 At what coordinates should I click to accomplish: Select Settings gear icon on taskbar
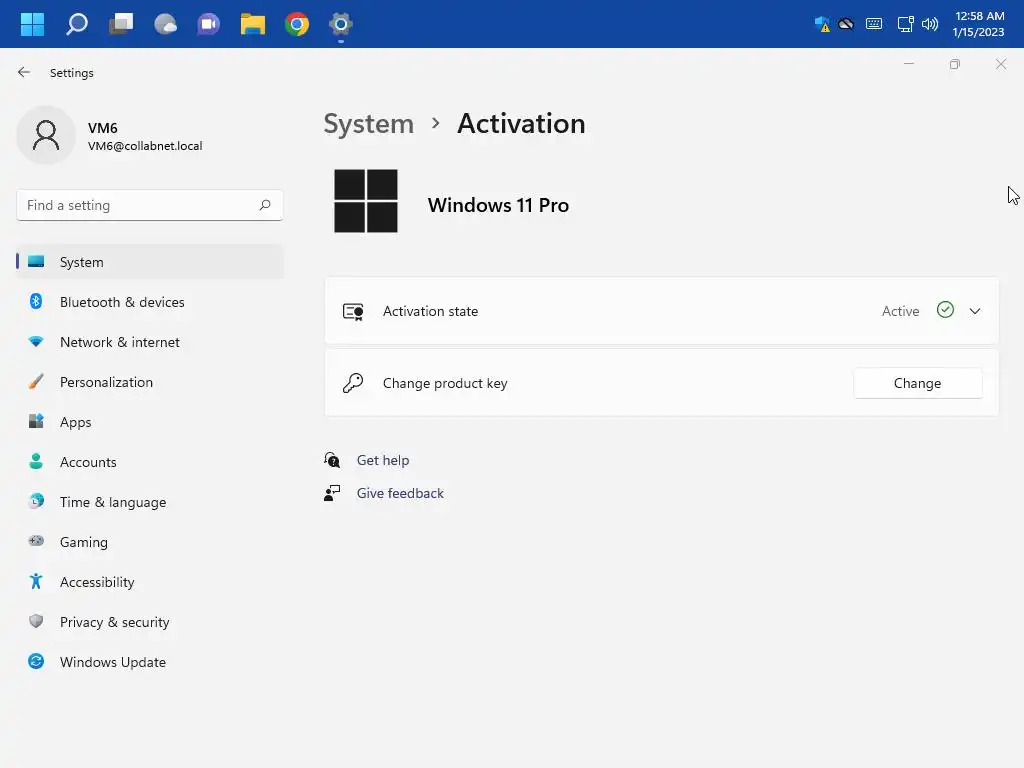[x=341, y=24]
